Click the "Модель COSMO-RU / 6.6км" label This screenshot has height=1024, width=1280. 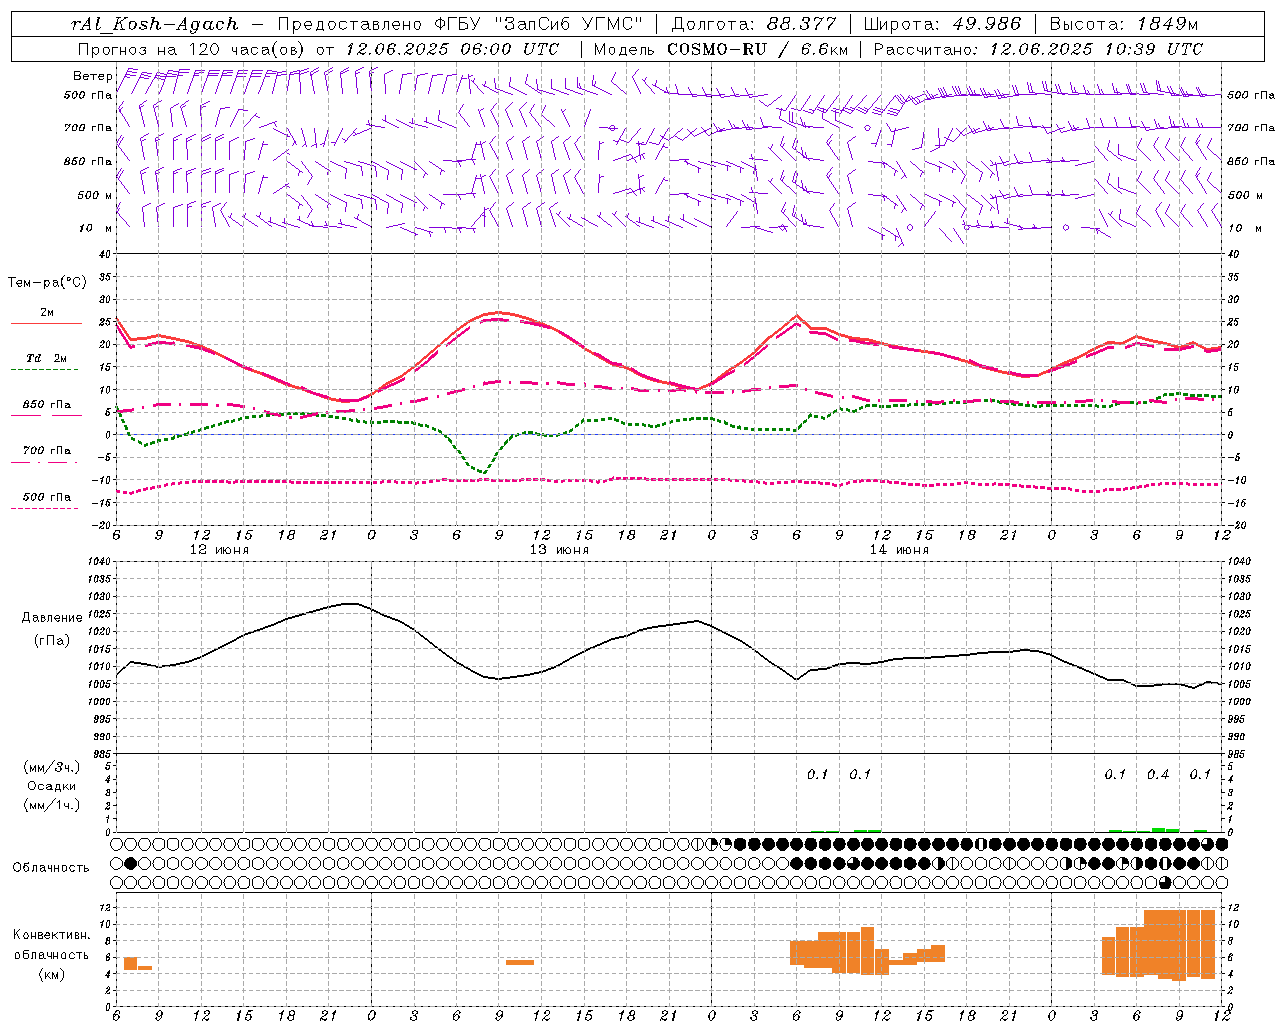coord(721,49)
